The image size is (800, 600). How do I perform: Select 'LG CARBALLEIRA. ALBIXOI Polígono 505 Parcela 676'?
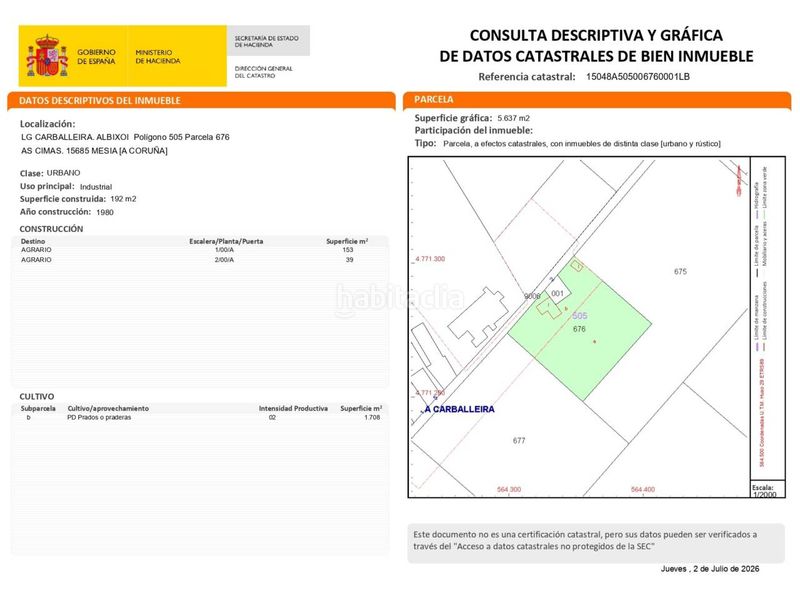pyautogui.click(x=125, y=137)
